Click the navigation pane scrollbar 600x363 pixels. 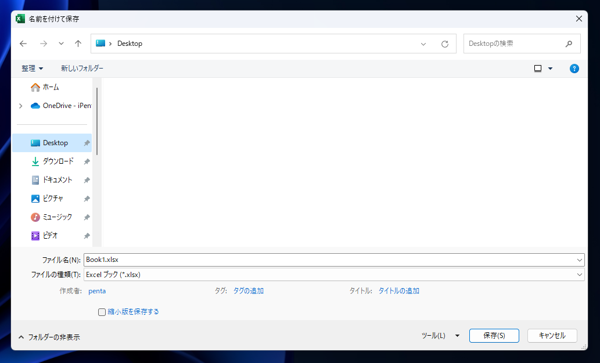click(x=97, y=121)
